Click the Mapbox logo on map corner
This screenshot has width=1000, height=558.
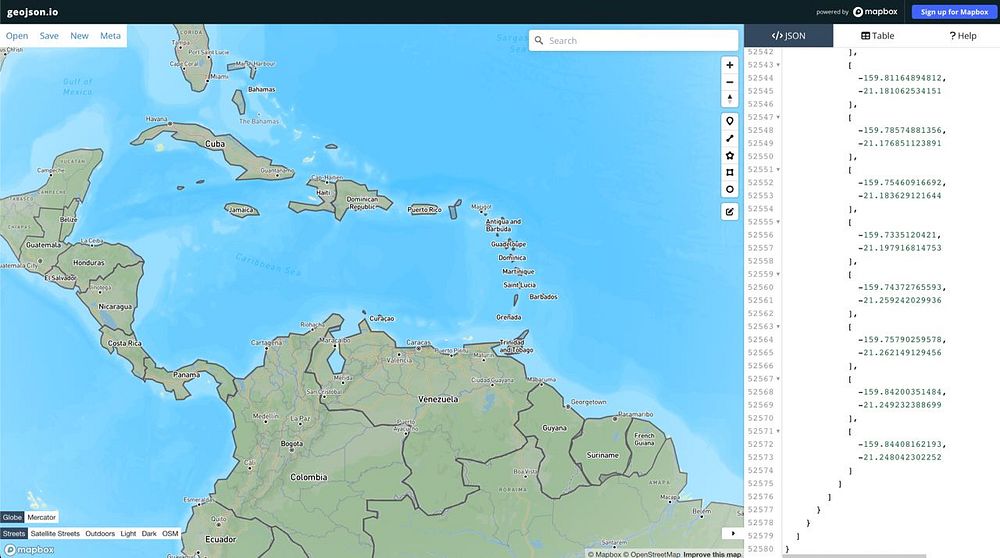click(29, 549)
